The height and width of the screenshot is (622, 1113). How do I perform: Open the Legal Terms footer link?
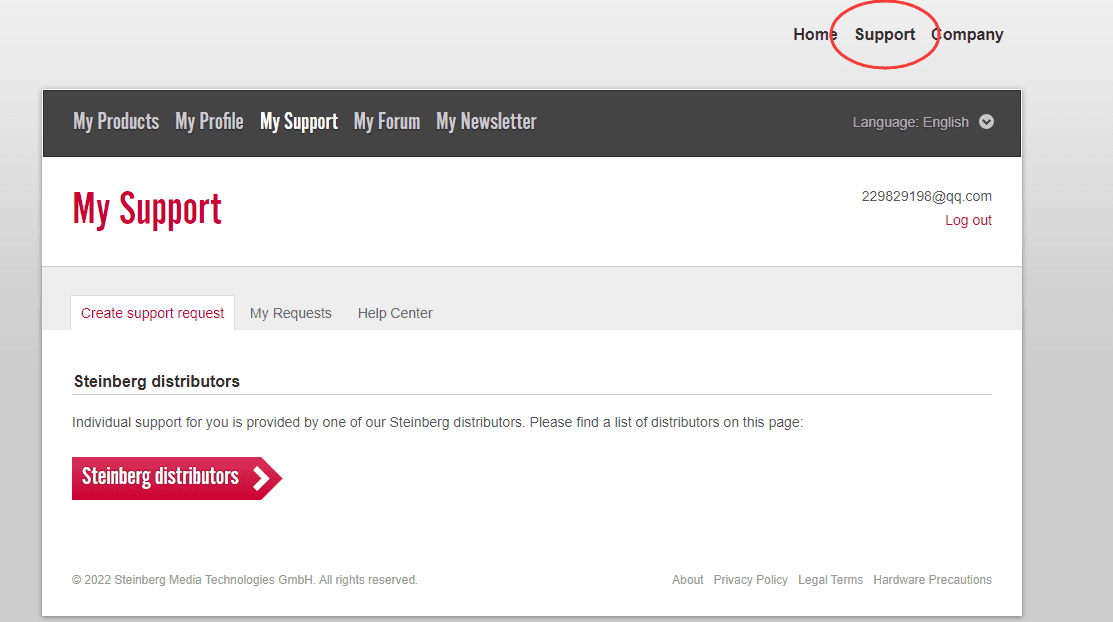point(830,579)
